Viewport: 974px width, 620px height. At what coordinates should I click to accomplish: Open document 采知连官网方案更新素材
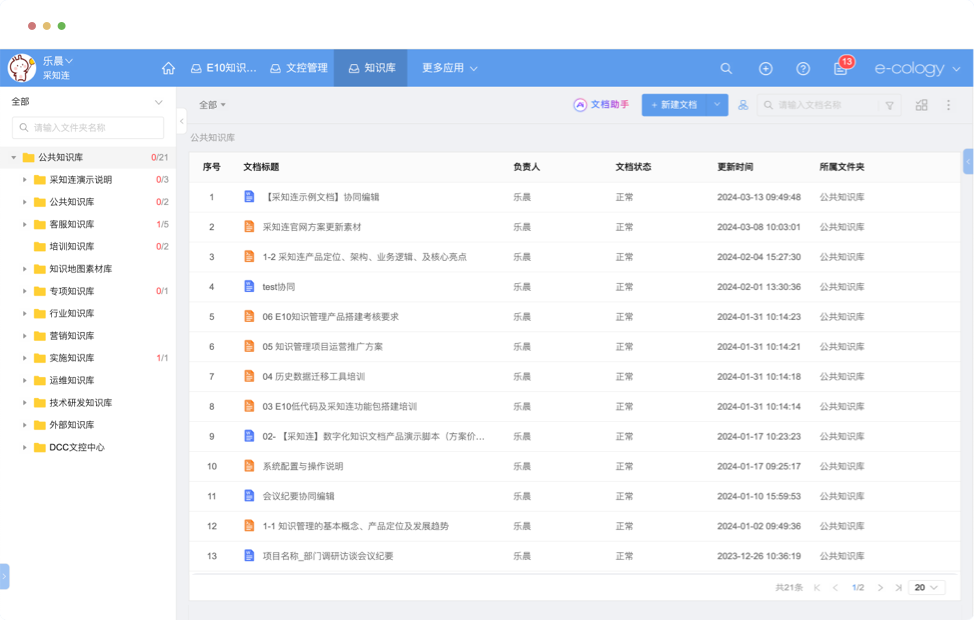click(x=311, y=227)
